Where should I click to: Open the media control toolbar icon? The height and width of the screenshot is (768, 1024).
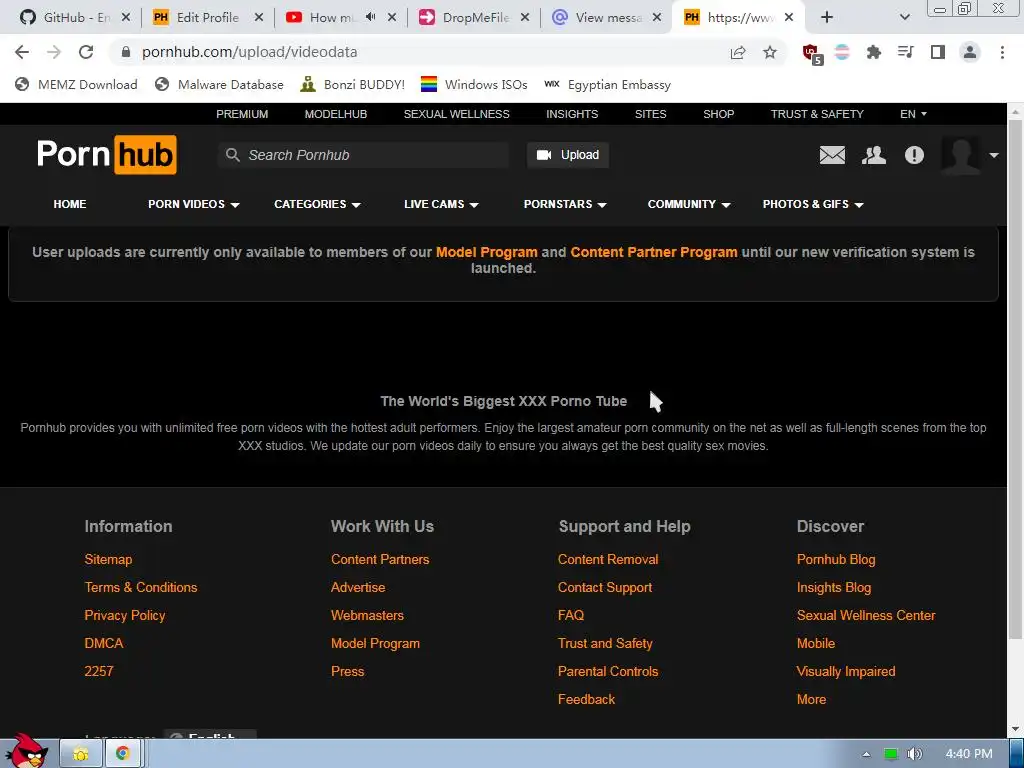[x=905, y=52]
